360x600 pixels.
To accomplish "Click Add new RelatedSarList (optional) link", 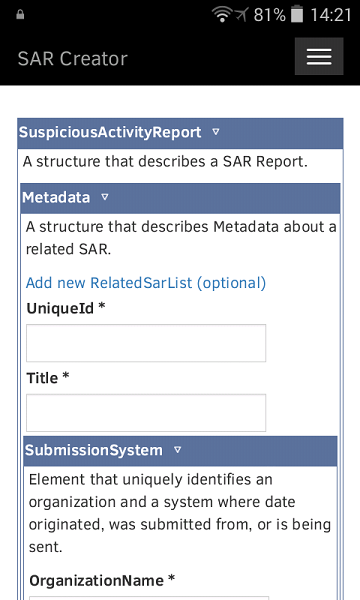I will click(146, 283).
